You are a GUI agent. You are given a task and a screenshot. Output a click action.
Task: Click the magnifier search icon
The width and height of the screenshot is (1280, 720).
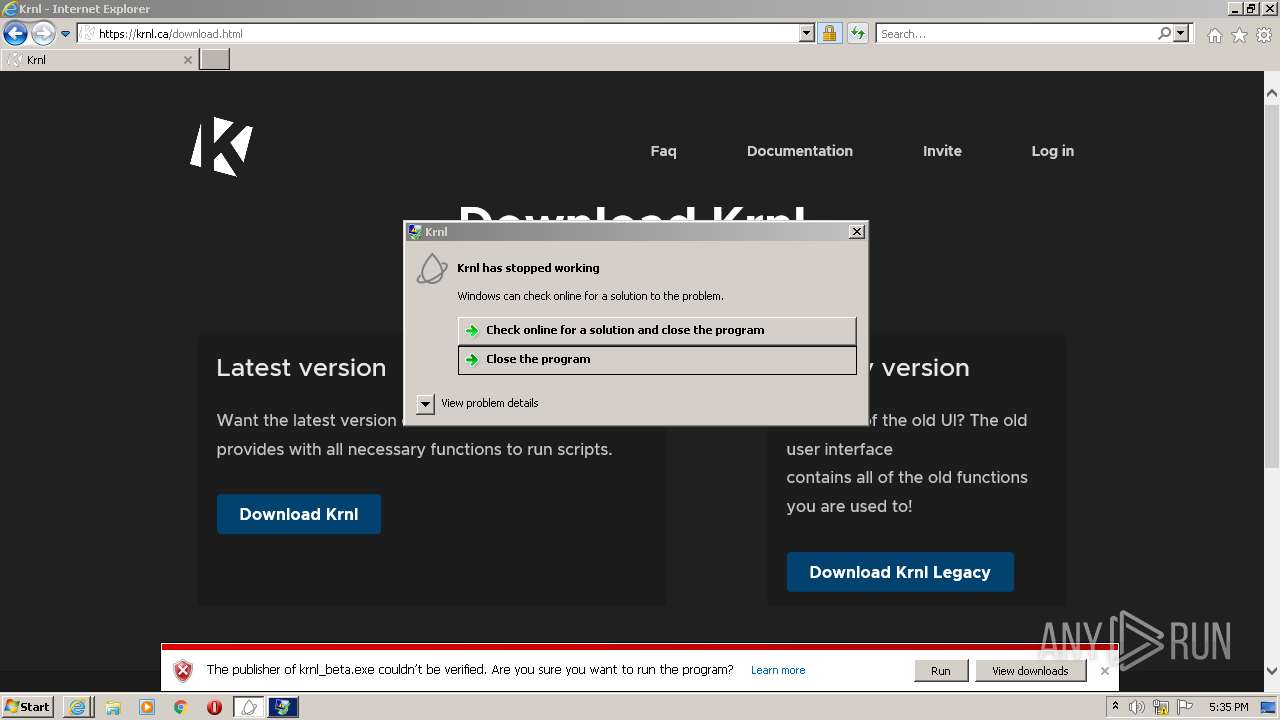pyautogui.click(x=1164, y=34)
